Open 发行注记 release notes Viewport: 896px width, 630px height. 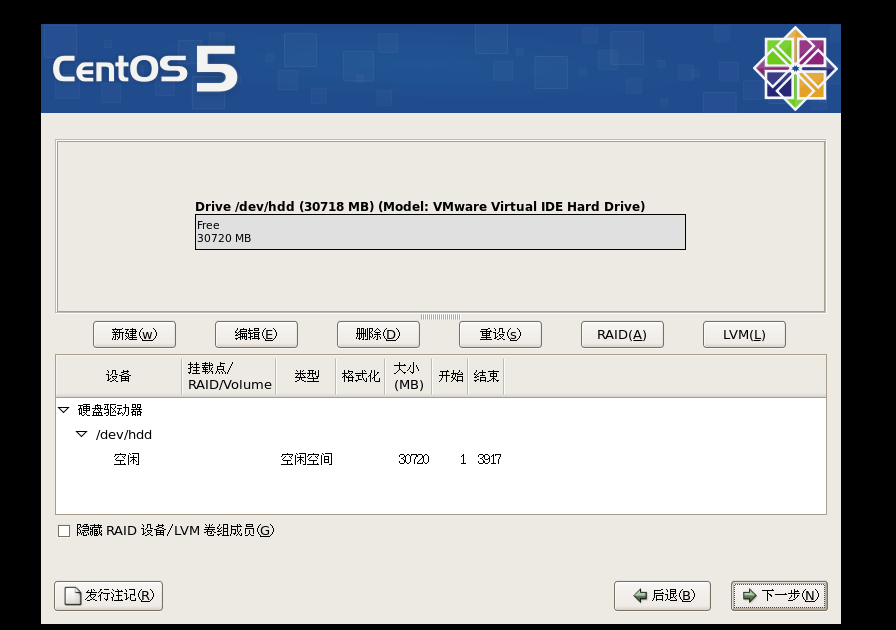[108, 595]
